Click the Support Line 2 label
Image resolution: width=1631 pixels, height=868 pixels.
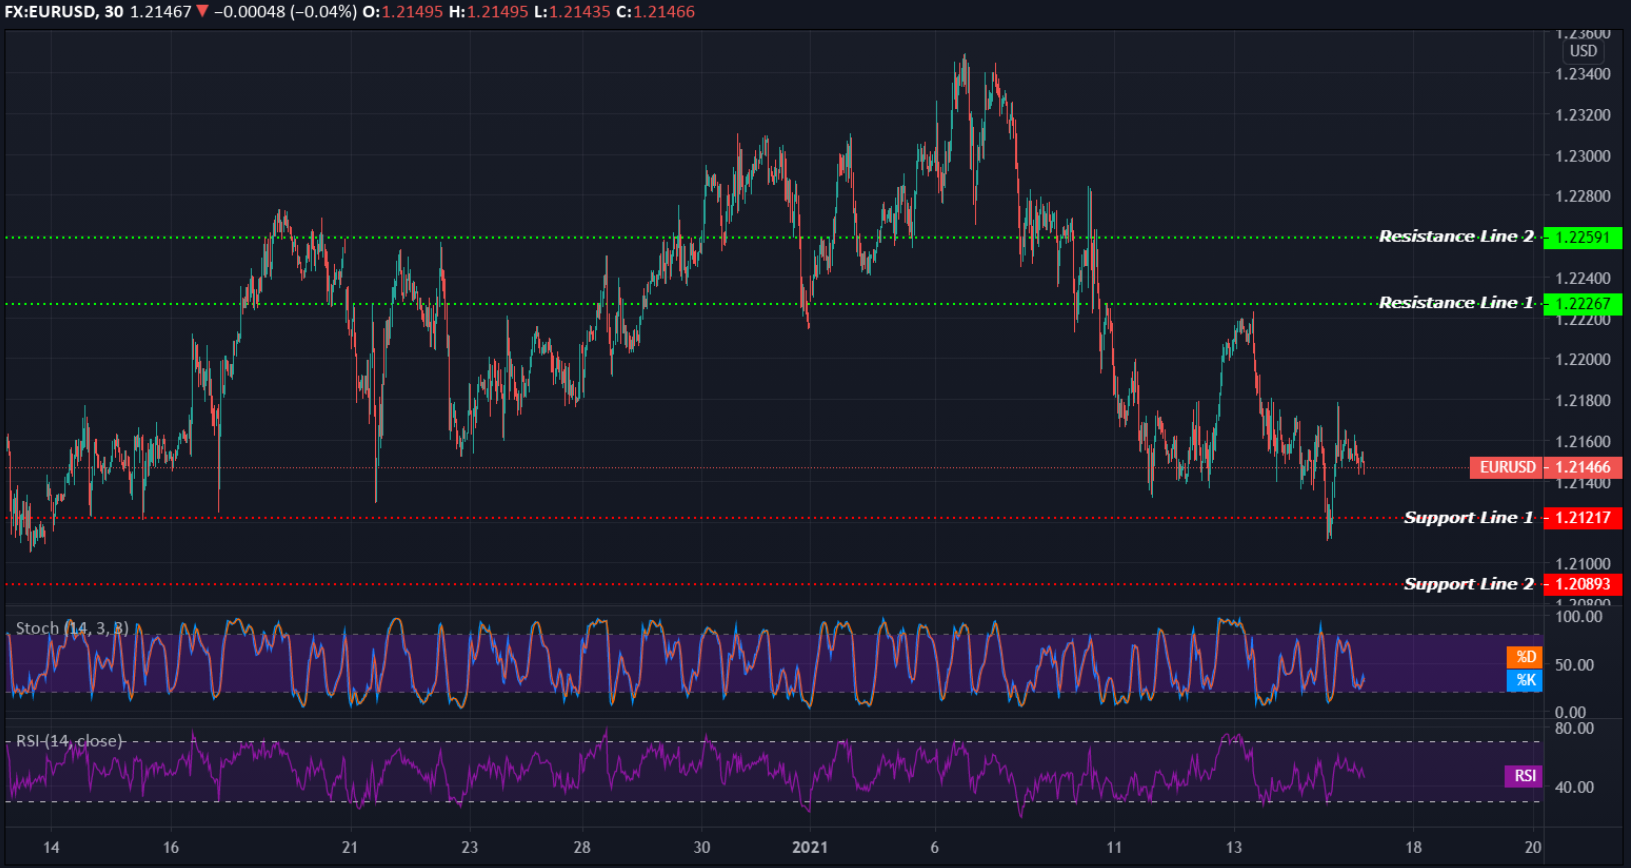coord(1468,584)
